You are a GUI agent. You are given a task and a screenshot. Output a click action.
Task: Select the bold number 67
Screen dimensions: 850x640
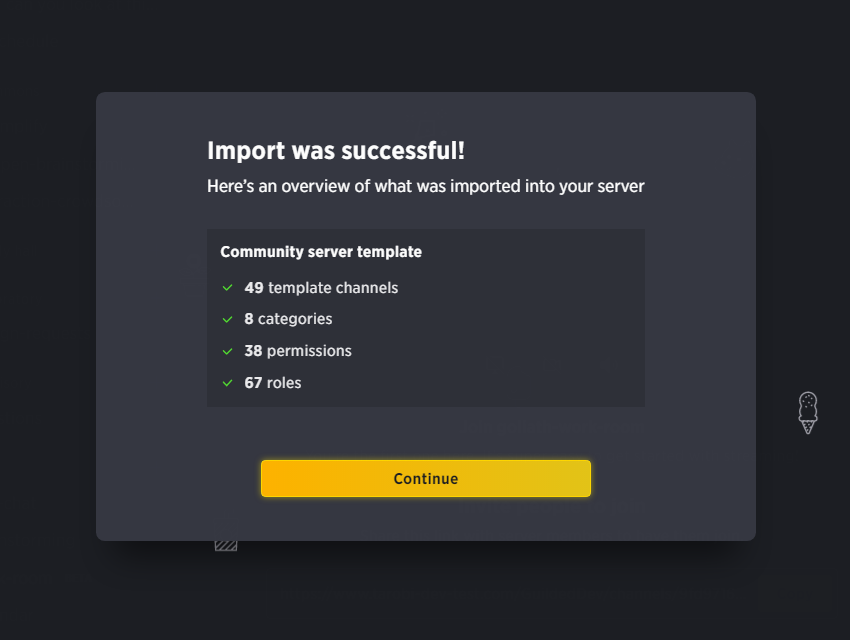pos(253,383)
